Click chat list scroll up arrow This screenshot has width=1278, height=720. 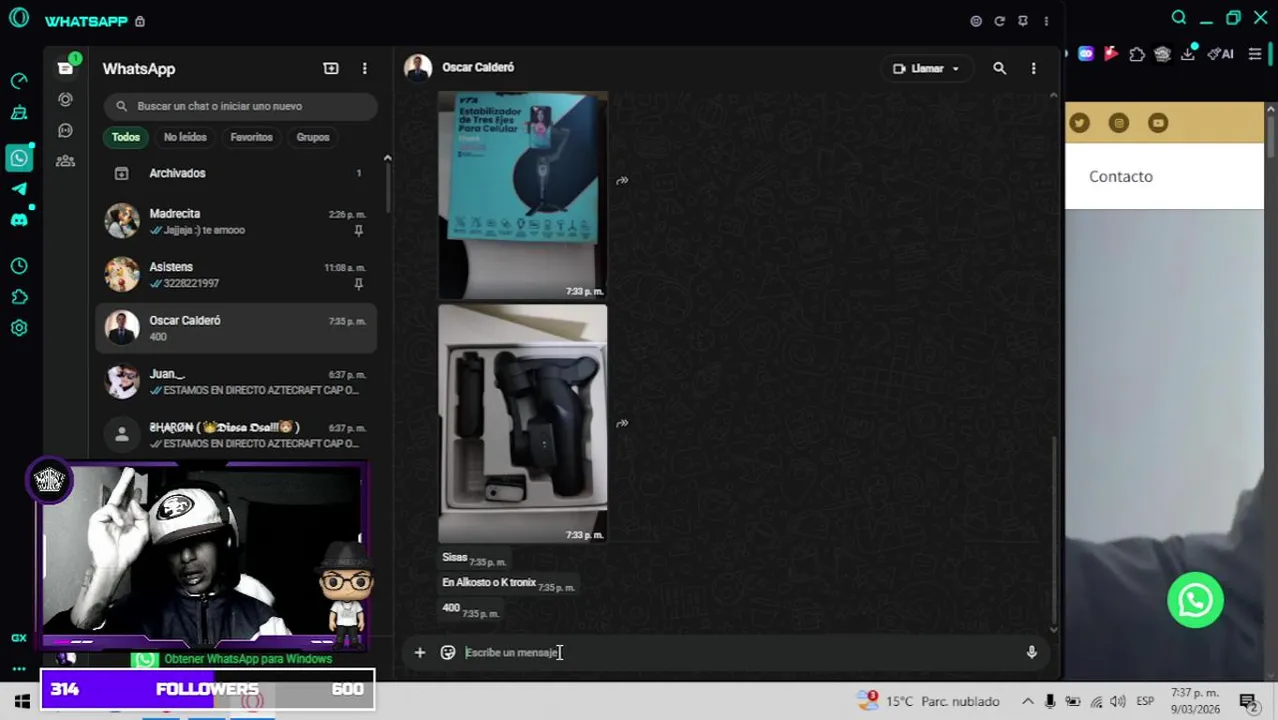[387, 158]
